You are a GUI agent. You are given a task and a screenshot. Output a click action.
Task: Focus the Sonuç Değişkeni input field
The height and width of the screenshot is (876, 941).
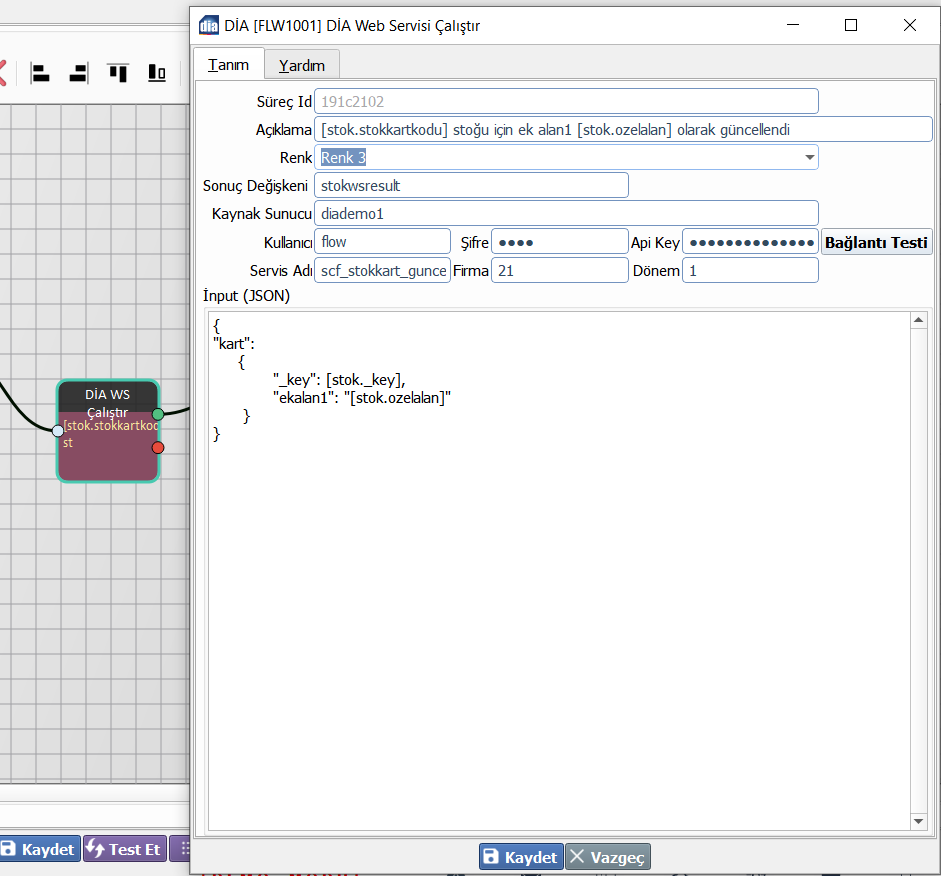(x=471, y=185)
